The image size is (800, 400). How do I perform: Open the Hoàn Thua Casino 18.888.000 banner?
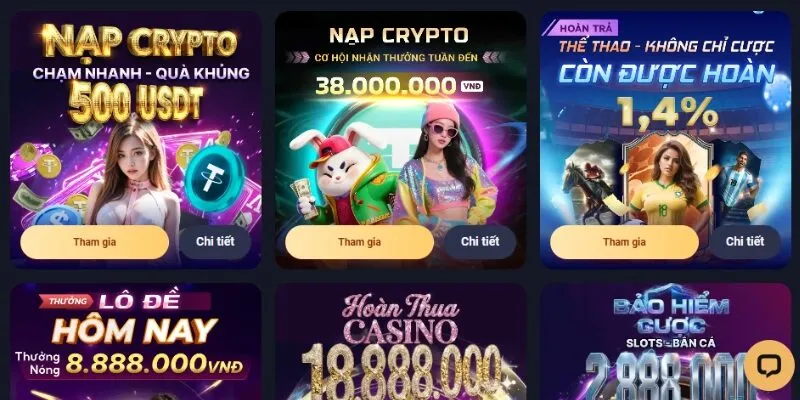[401, 342]
